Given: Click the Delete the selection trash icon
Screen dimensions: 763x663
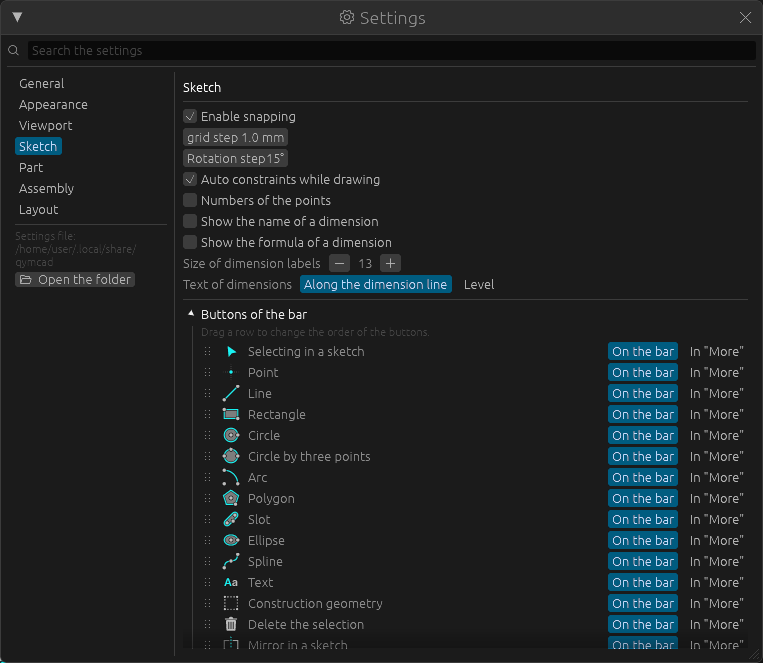Looking at the screenshot, I should 231,624.
